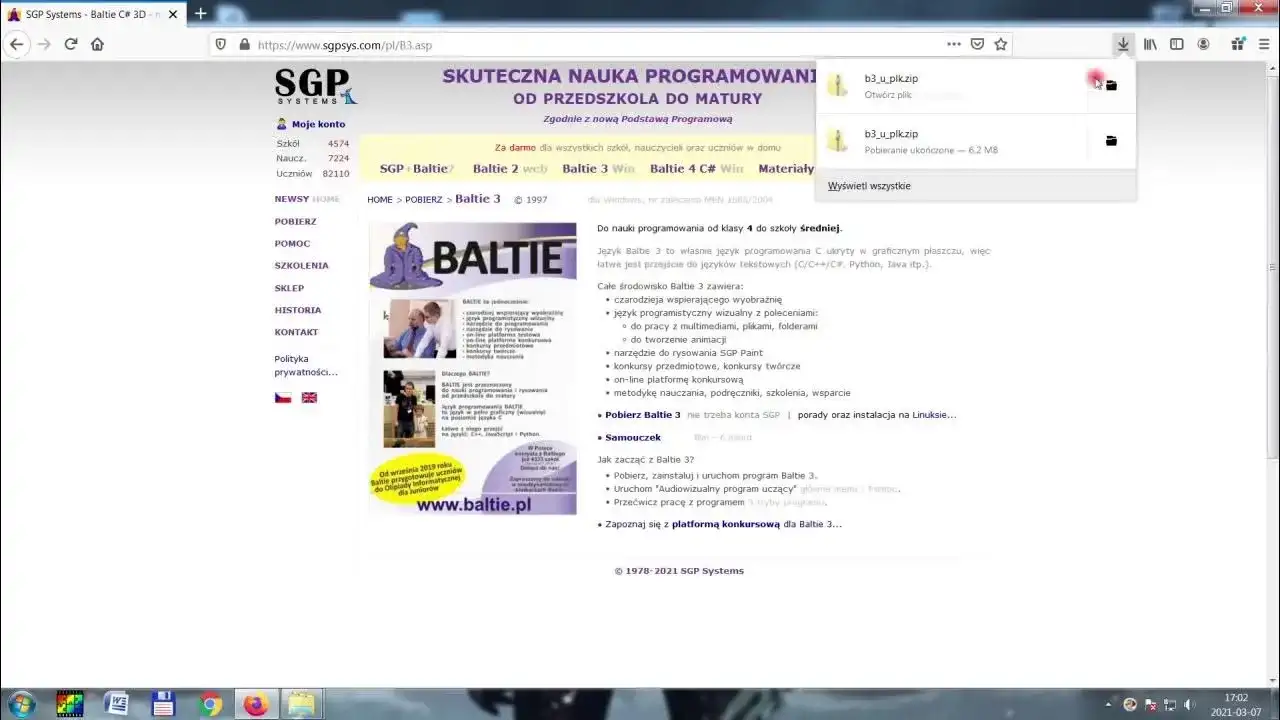1280x720 pixels.
Task: Click the Windows Start button
Action: 19,704
